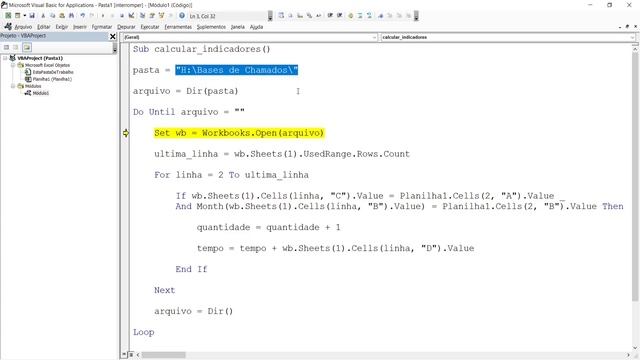The width and height of the screenshot is (640, 360).
Task: Open the Depurar menu
Action: [126, 27]
